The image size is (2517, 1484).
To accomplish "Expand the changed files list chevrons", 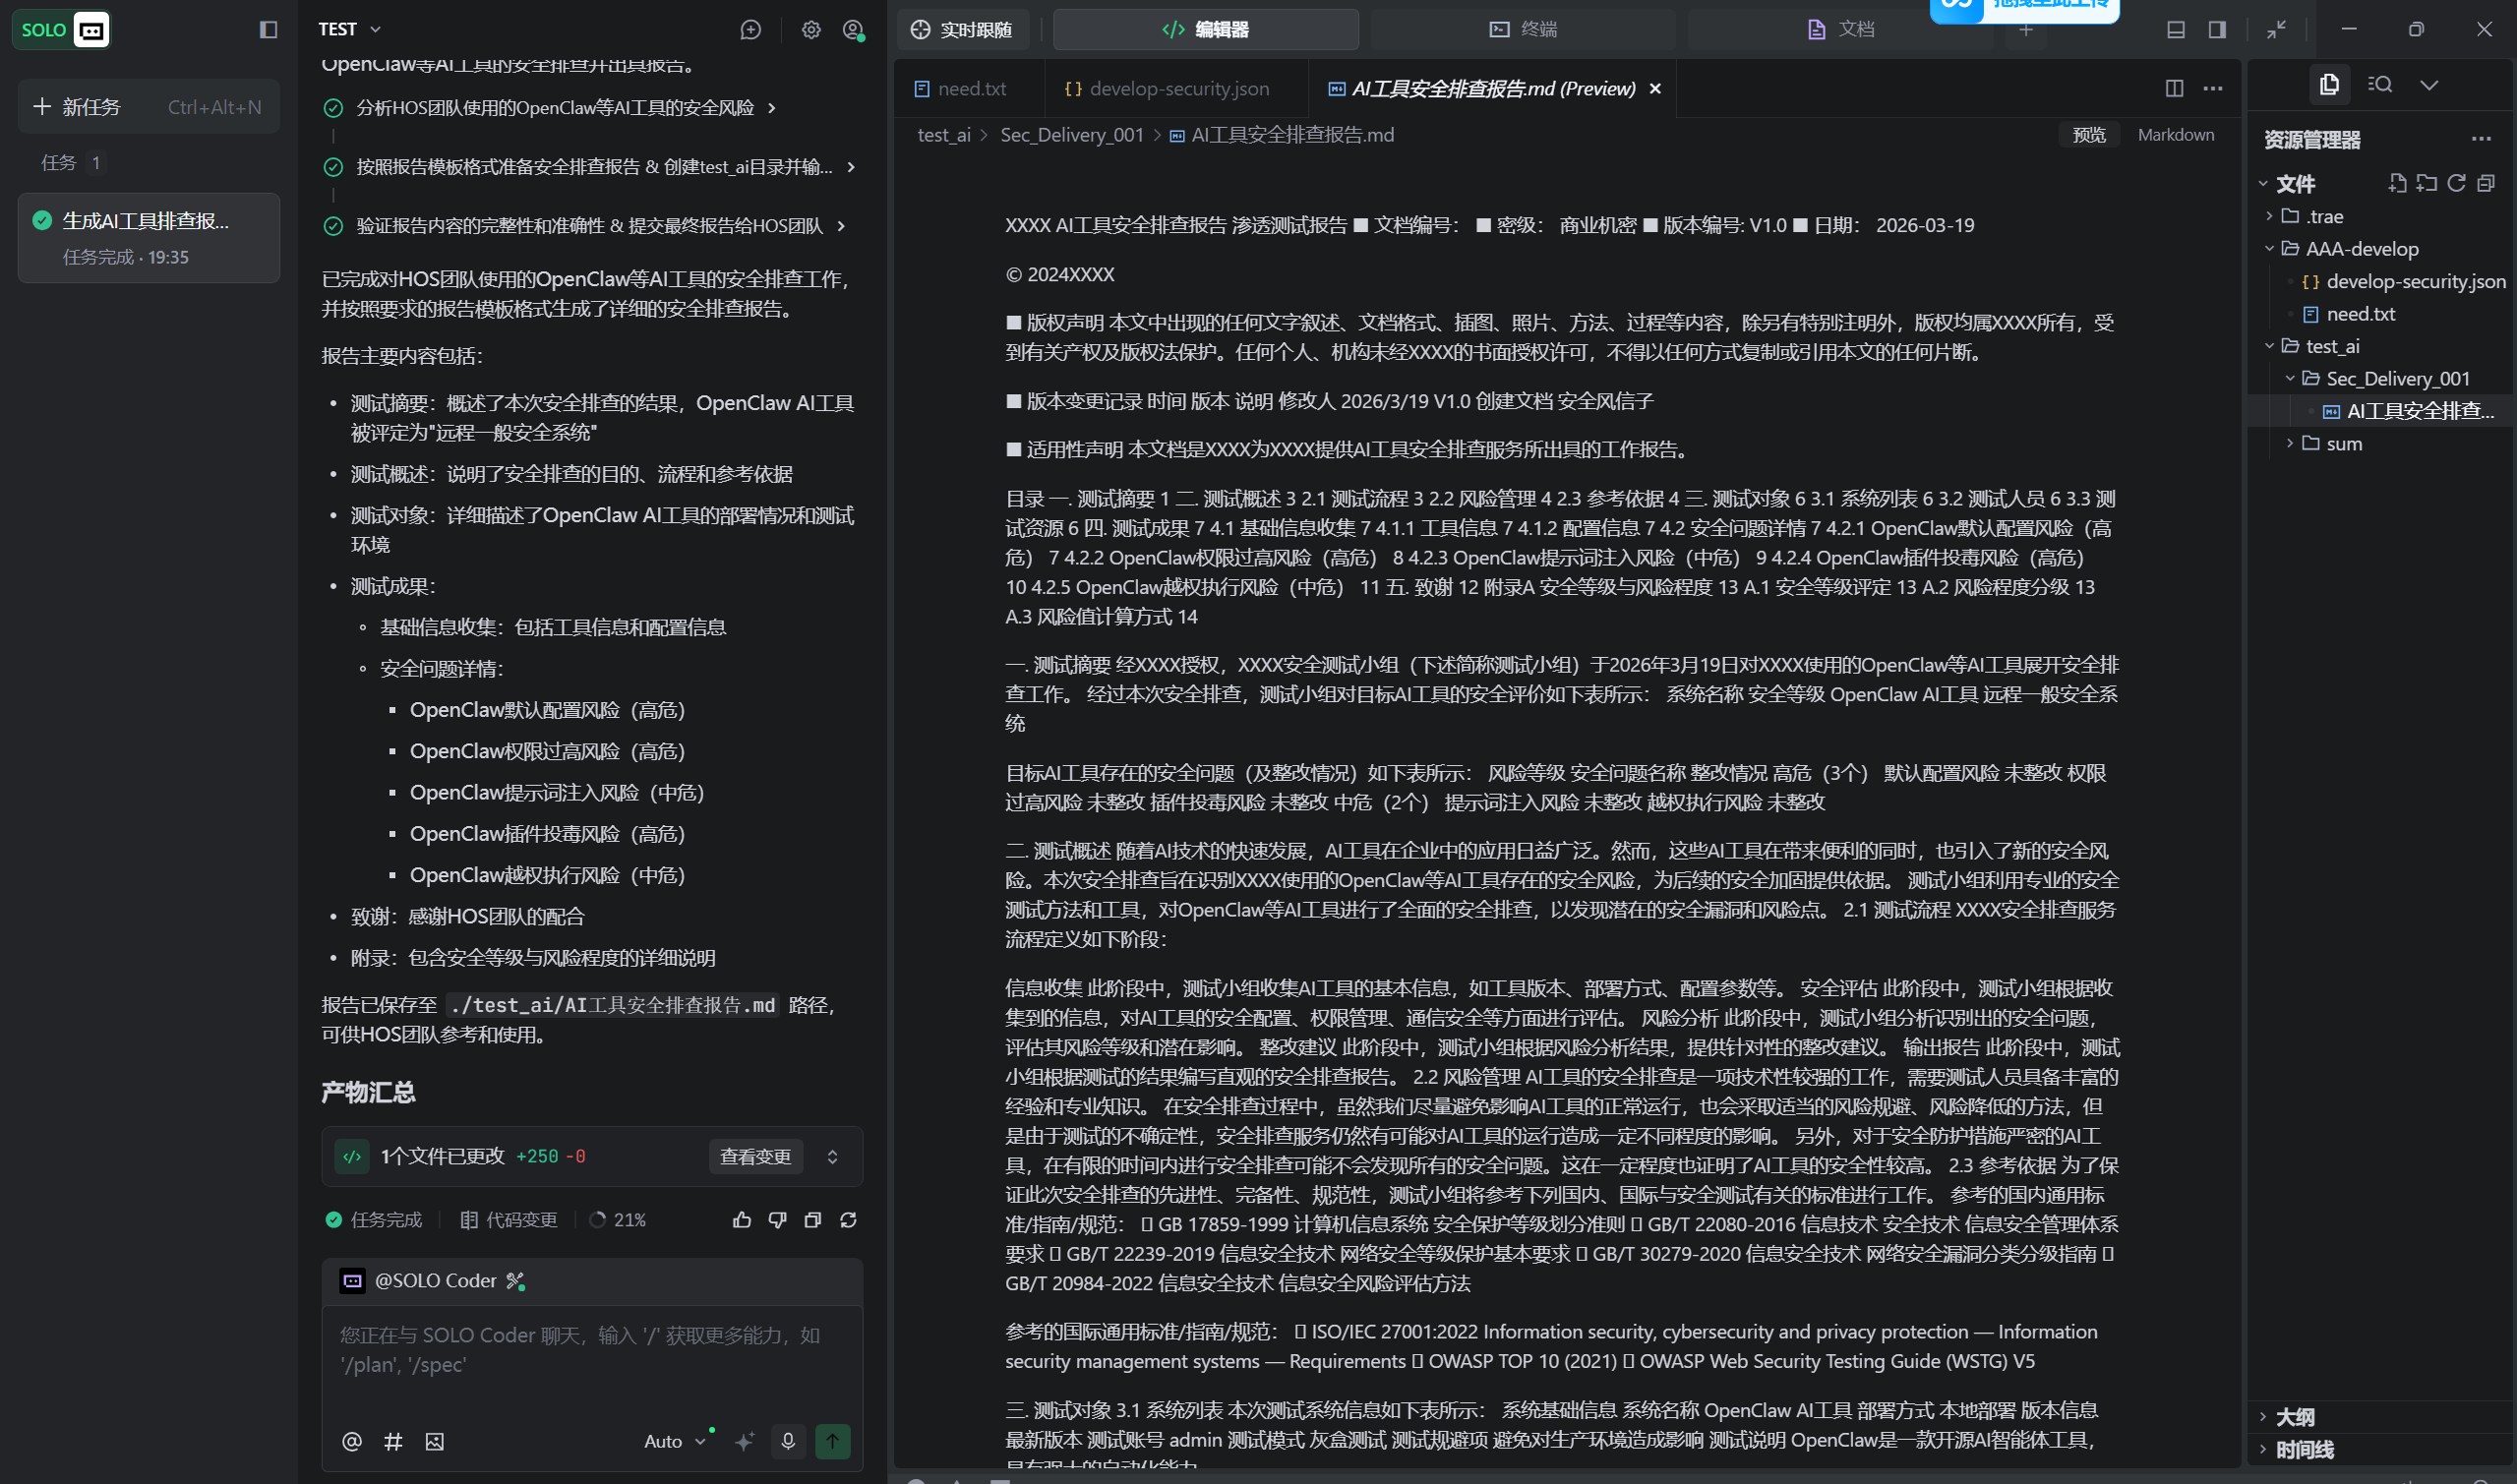I will click(832, 1157).
